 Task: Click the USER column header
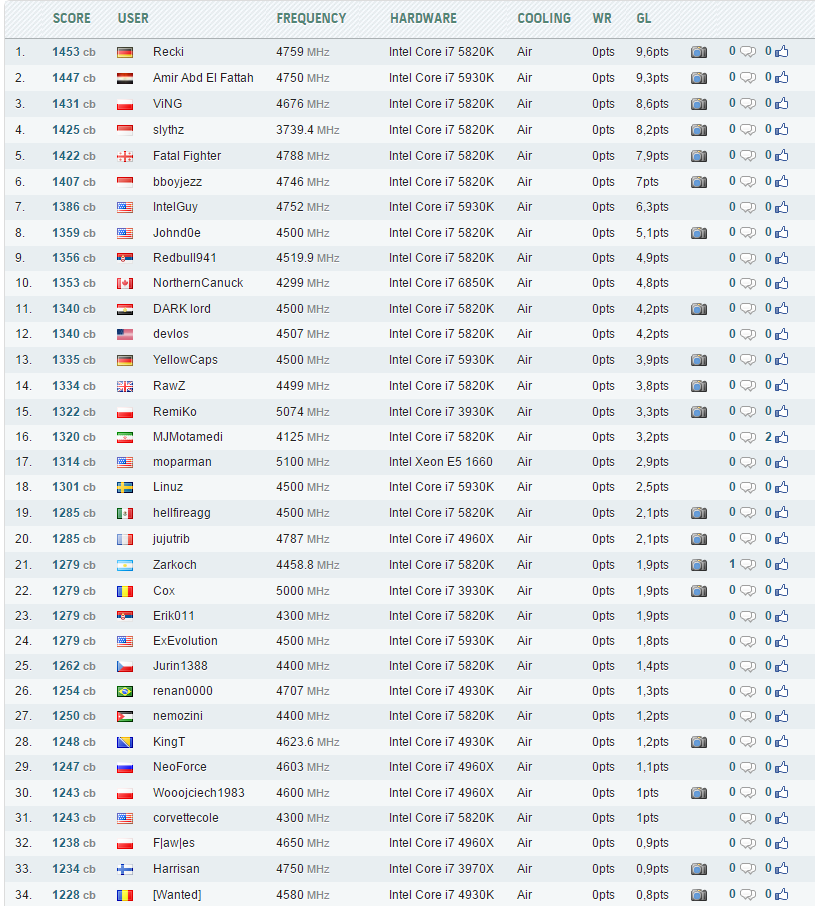[133, 18]
